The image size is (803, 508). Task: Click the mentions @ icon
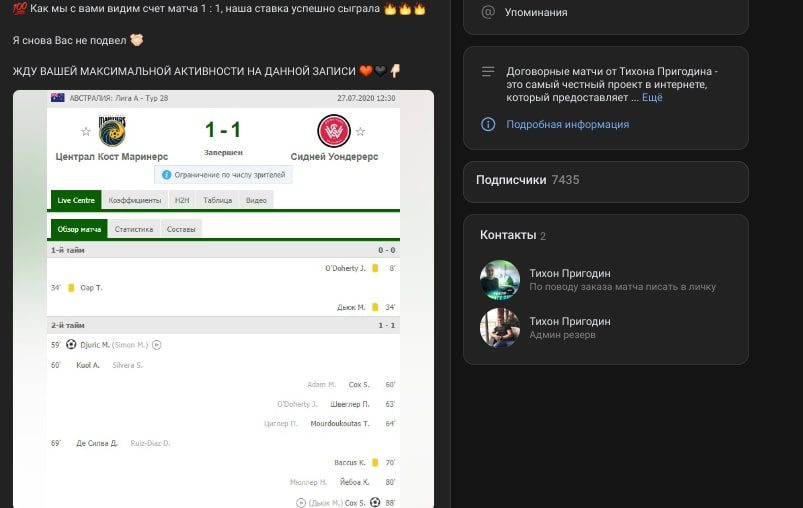click(x=488, y=12)
